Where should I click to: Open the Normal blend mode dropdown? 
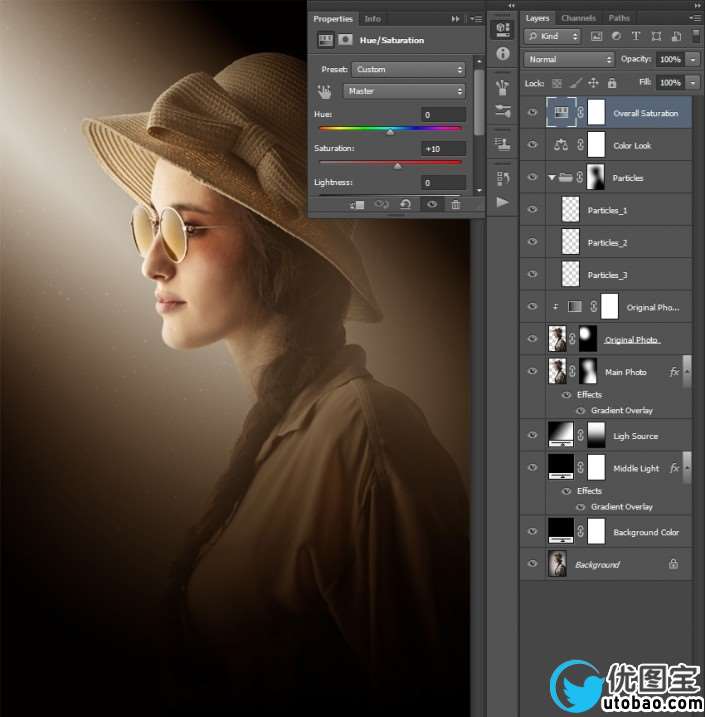click(566, 60)
